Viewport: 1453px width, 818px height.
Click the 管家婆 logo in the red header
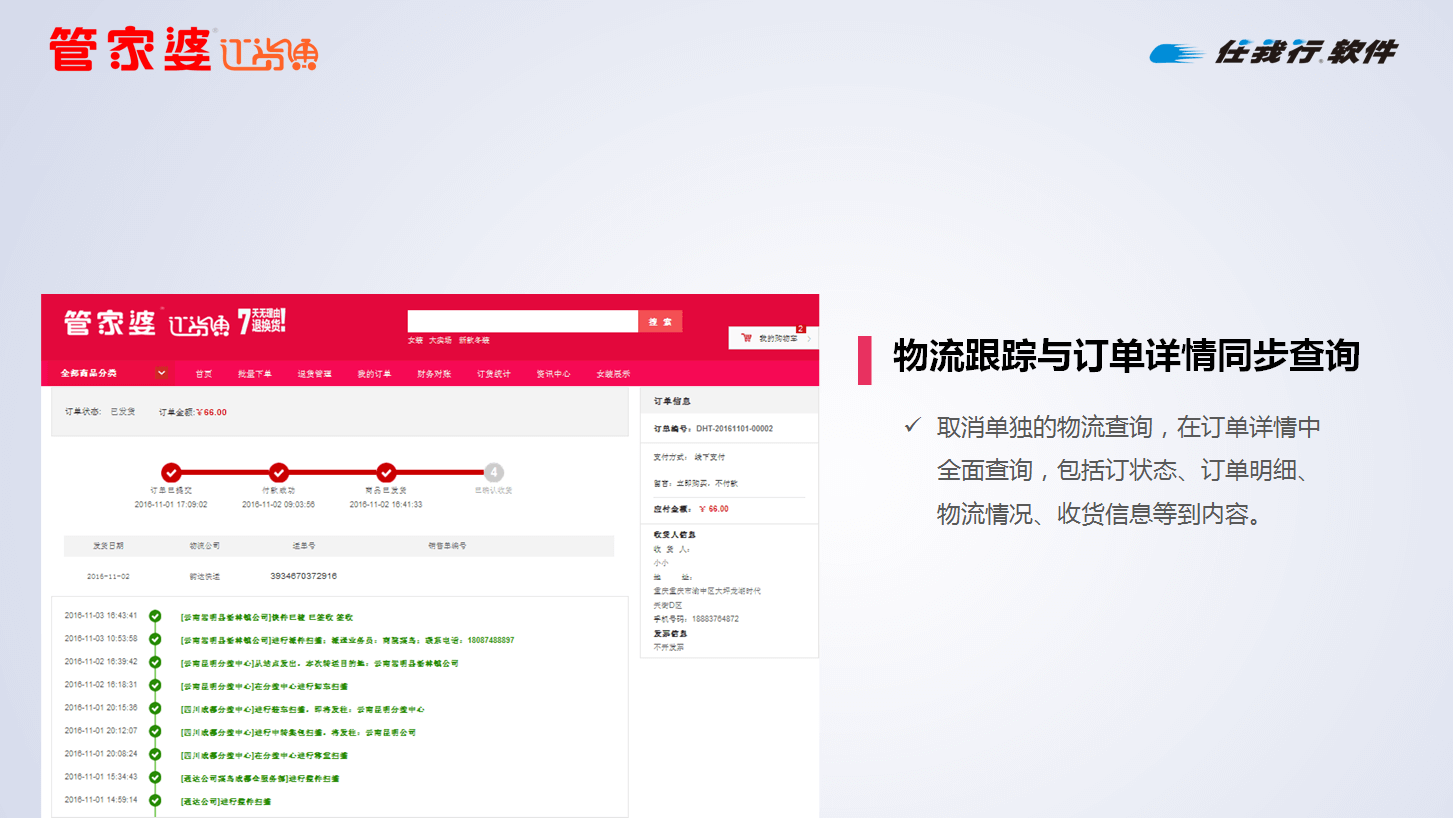110,323
